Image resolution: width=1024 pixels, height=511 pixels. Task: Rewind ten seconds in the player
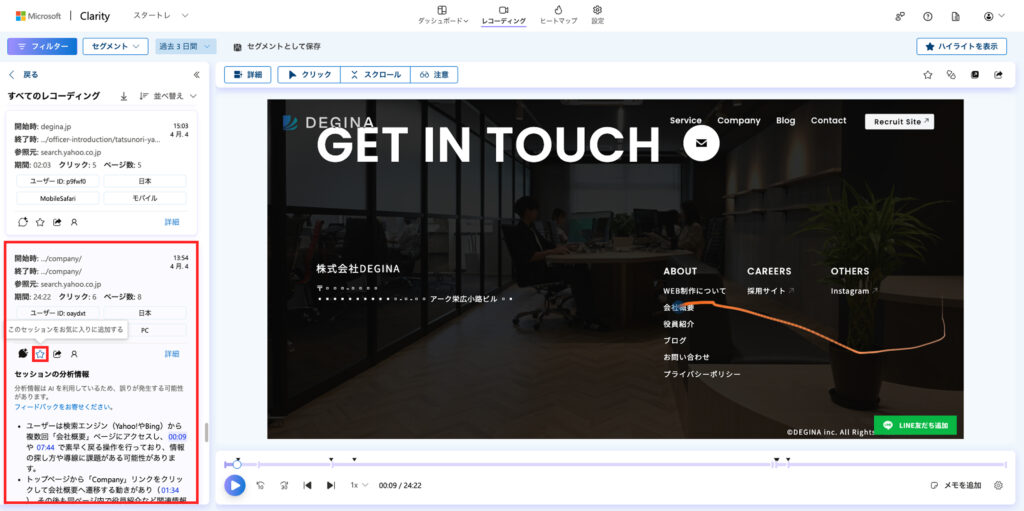tap(260, 485)
